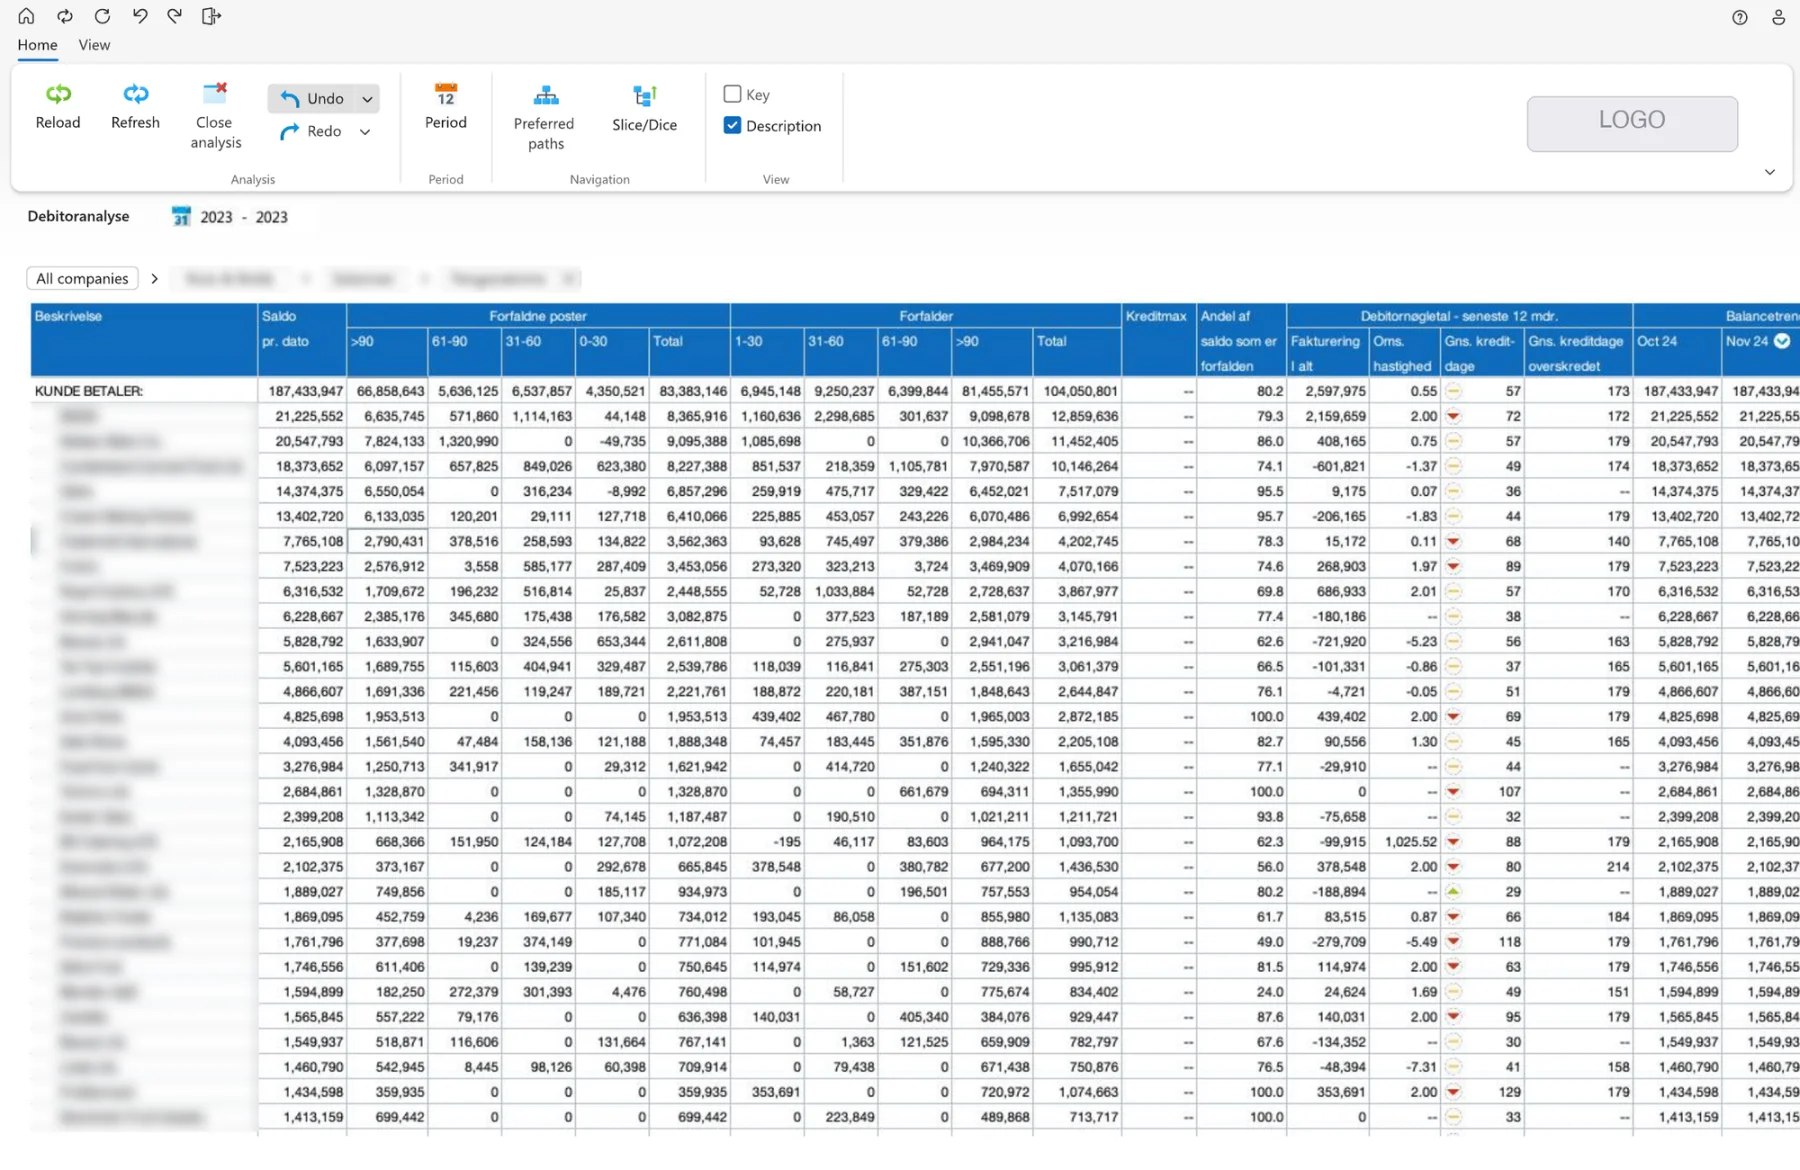The width and height of the screenshot is (1800, 1170).
Task: Switch to the View tab
Action: (x=94, y=45)
